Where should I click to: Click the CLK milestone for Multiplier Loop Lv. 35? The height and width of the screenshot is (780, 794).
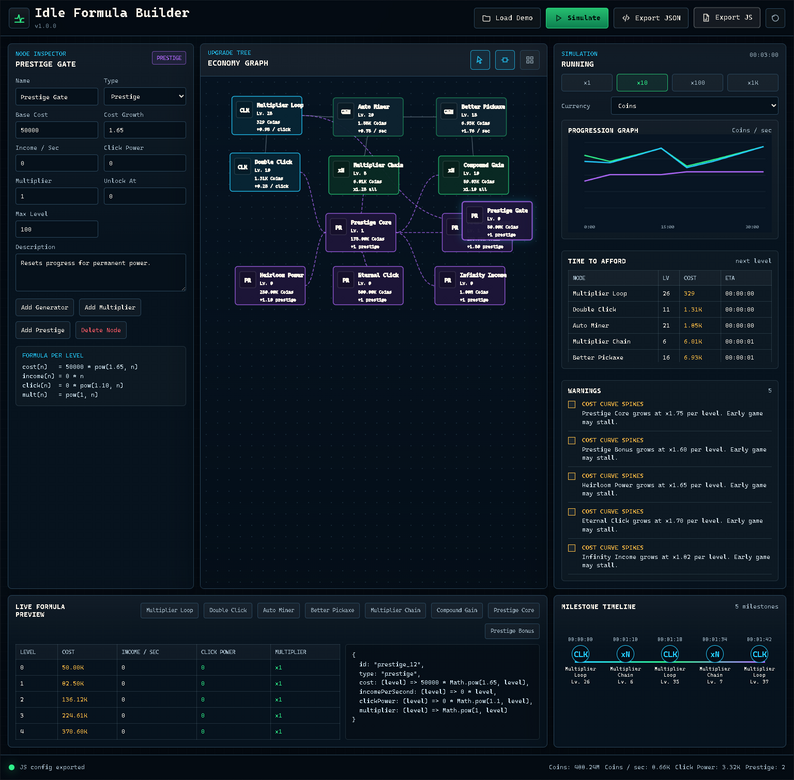pyautogui.click(x=670, y=654)
